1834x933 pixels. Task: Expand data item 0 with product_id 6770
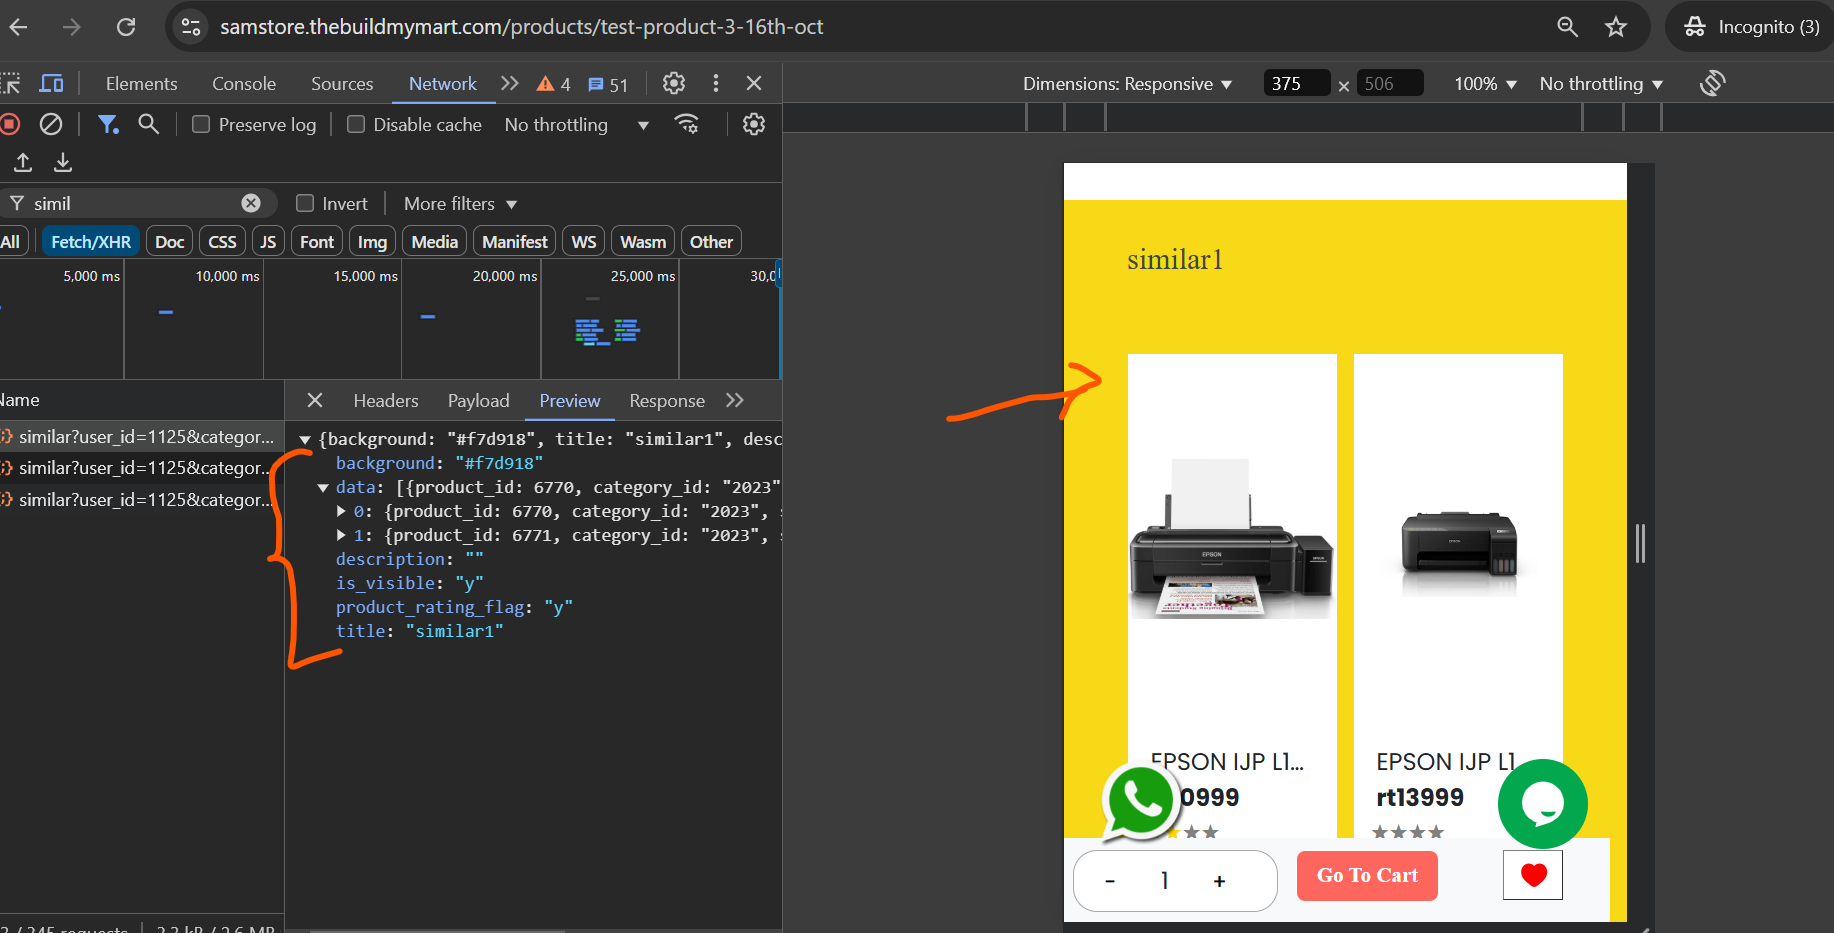pos(341,511)
